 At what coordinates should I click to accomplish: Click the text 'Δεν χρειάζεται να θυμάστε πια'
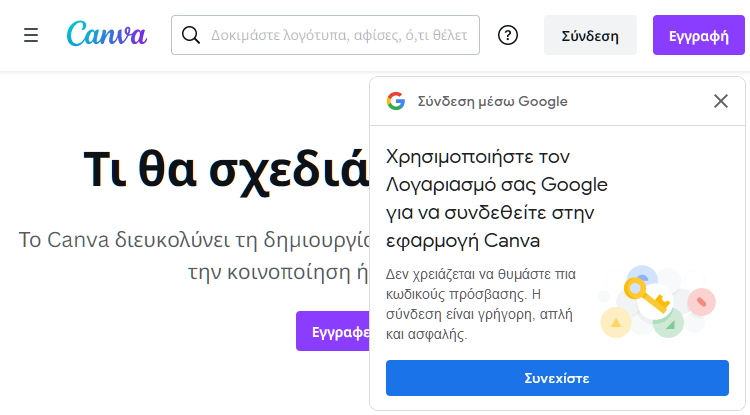[x=481, y=274]
